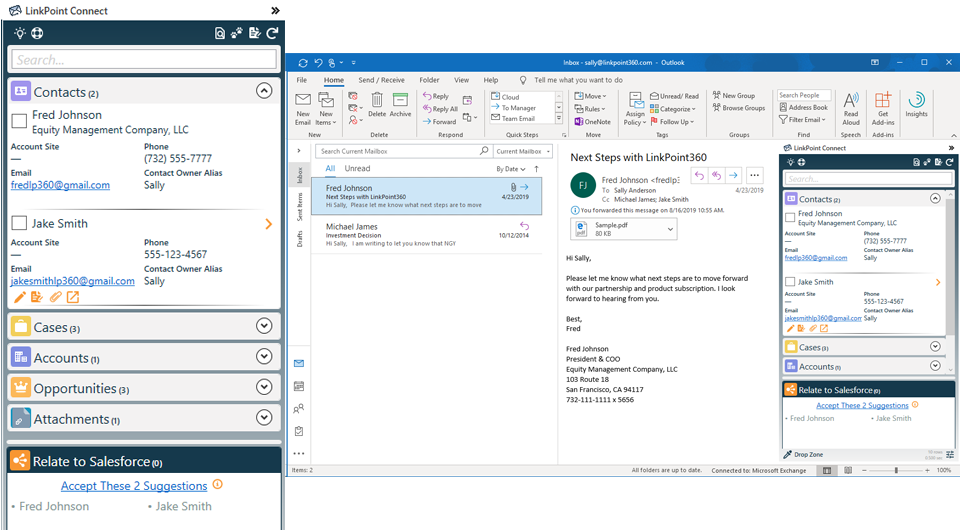The image size is (960, 530).
Task: Open Current Mailbox dropdown in Outlook search
Action: tap(522, 151)
